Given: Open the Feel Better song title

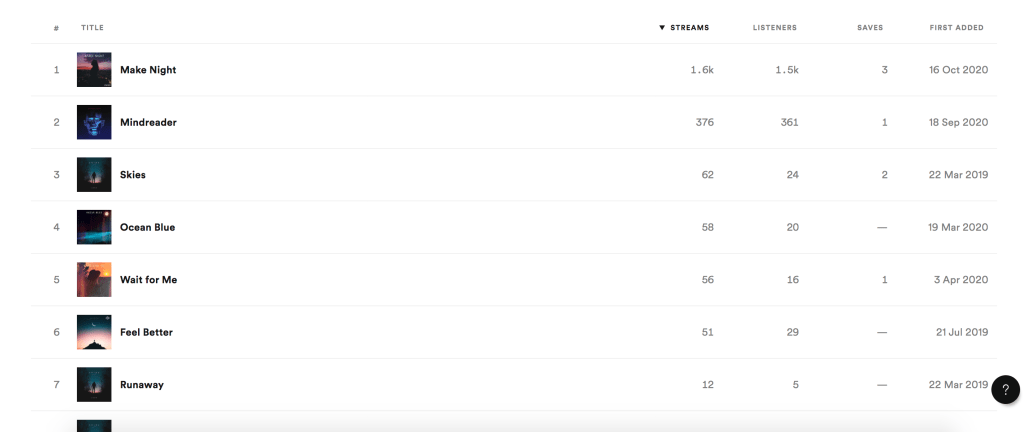Looking at the screenshot, I should click(146, 332).
